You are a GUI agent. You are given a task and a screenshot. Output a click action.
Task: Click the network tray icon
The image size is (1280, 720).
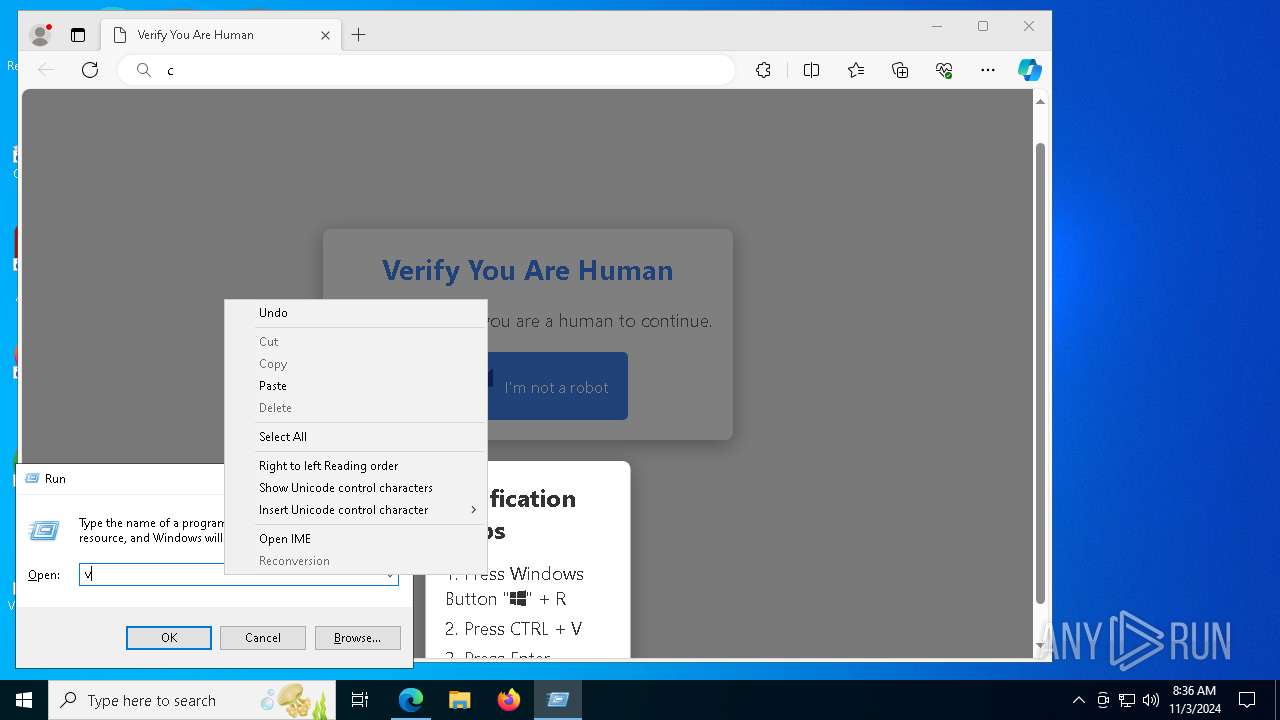click(x=1127, y=700)
